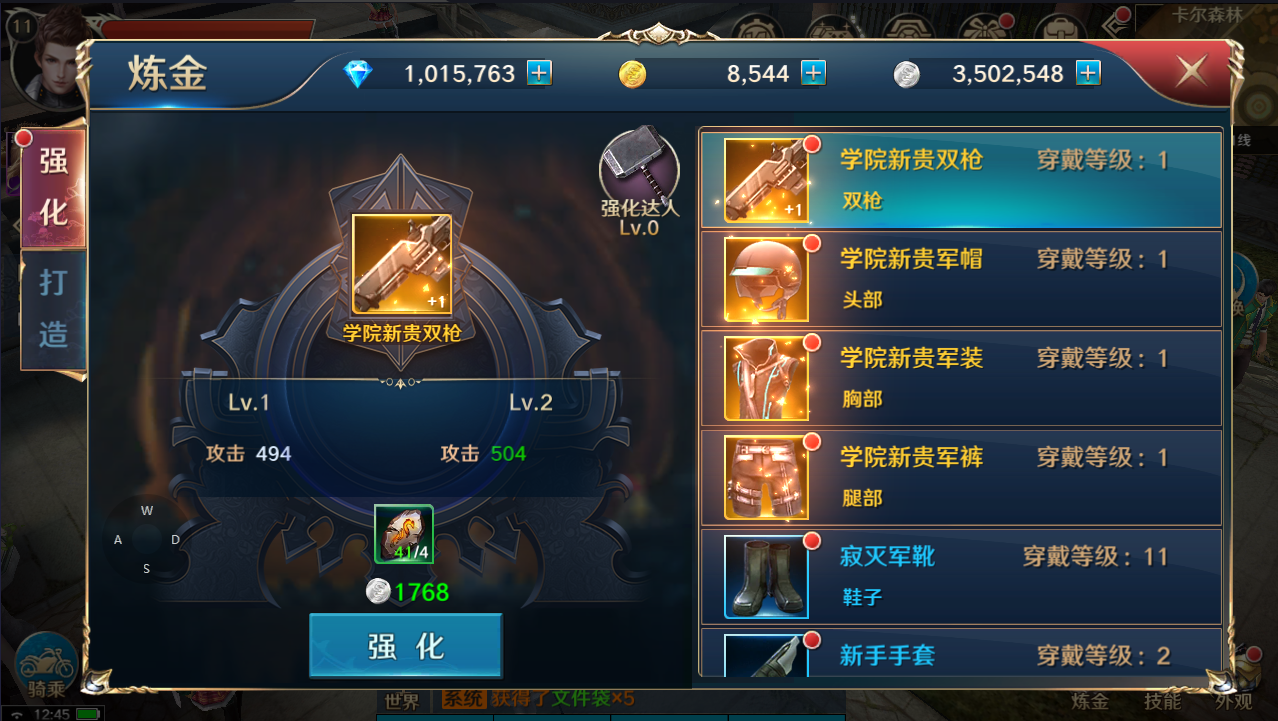Add silver coins with the plus button
This screenshot has height=721, width=1278.
tap(1088, 73)
